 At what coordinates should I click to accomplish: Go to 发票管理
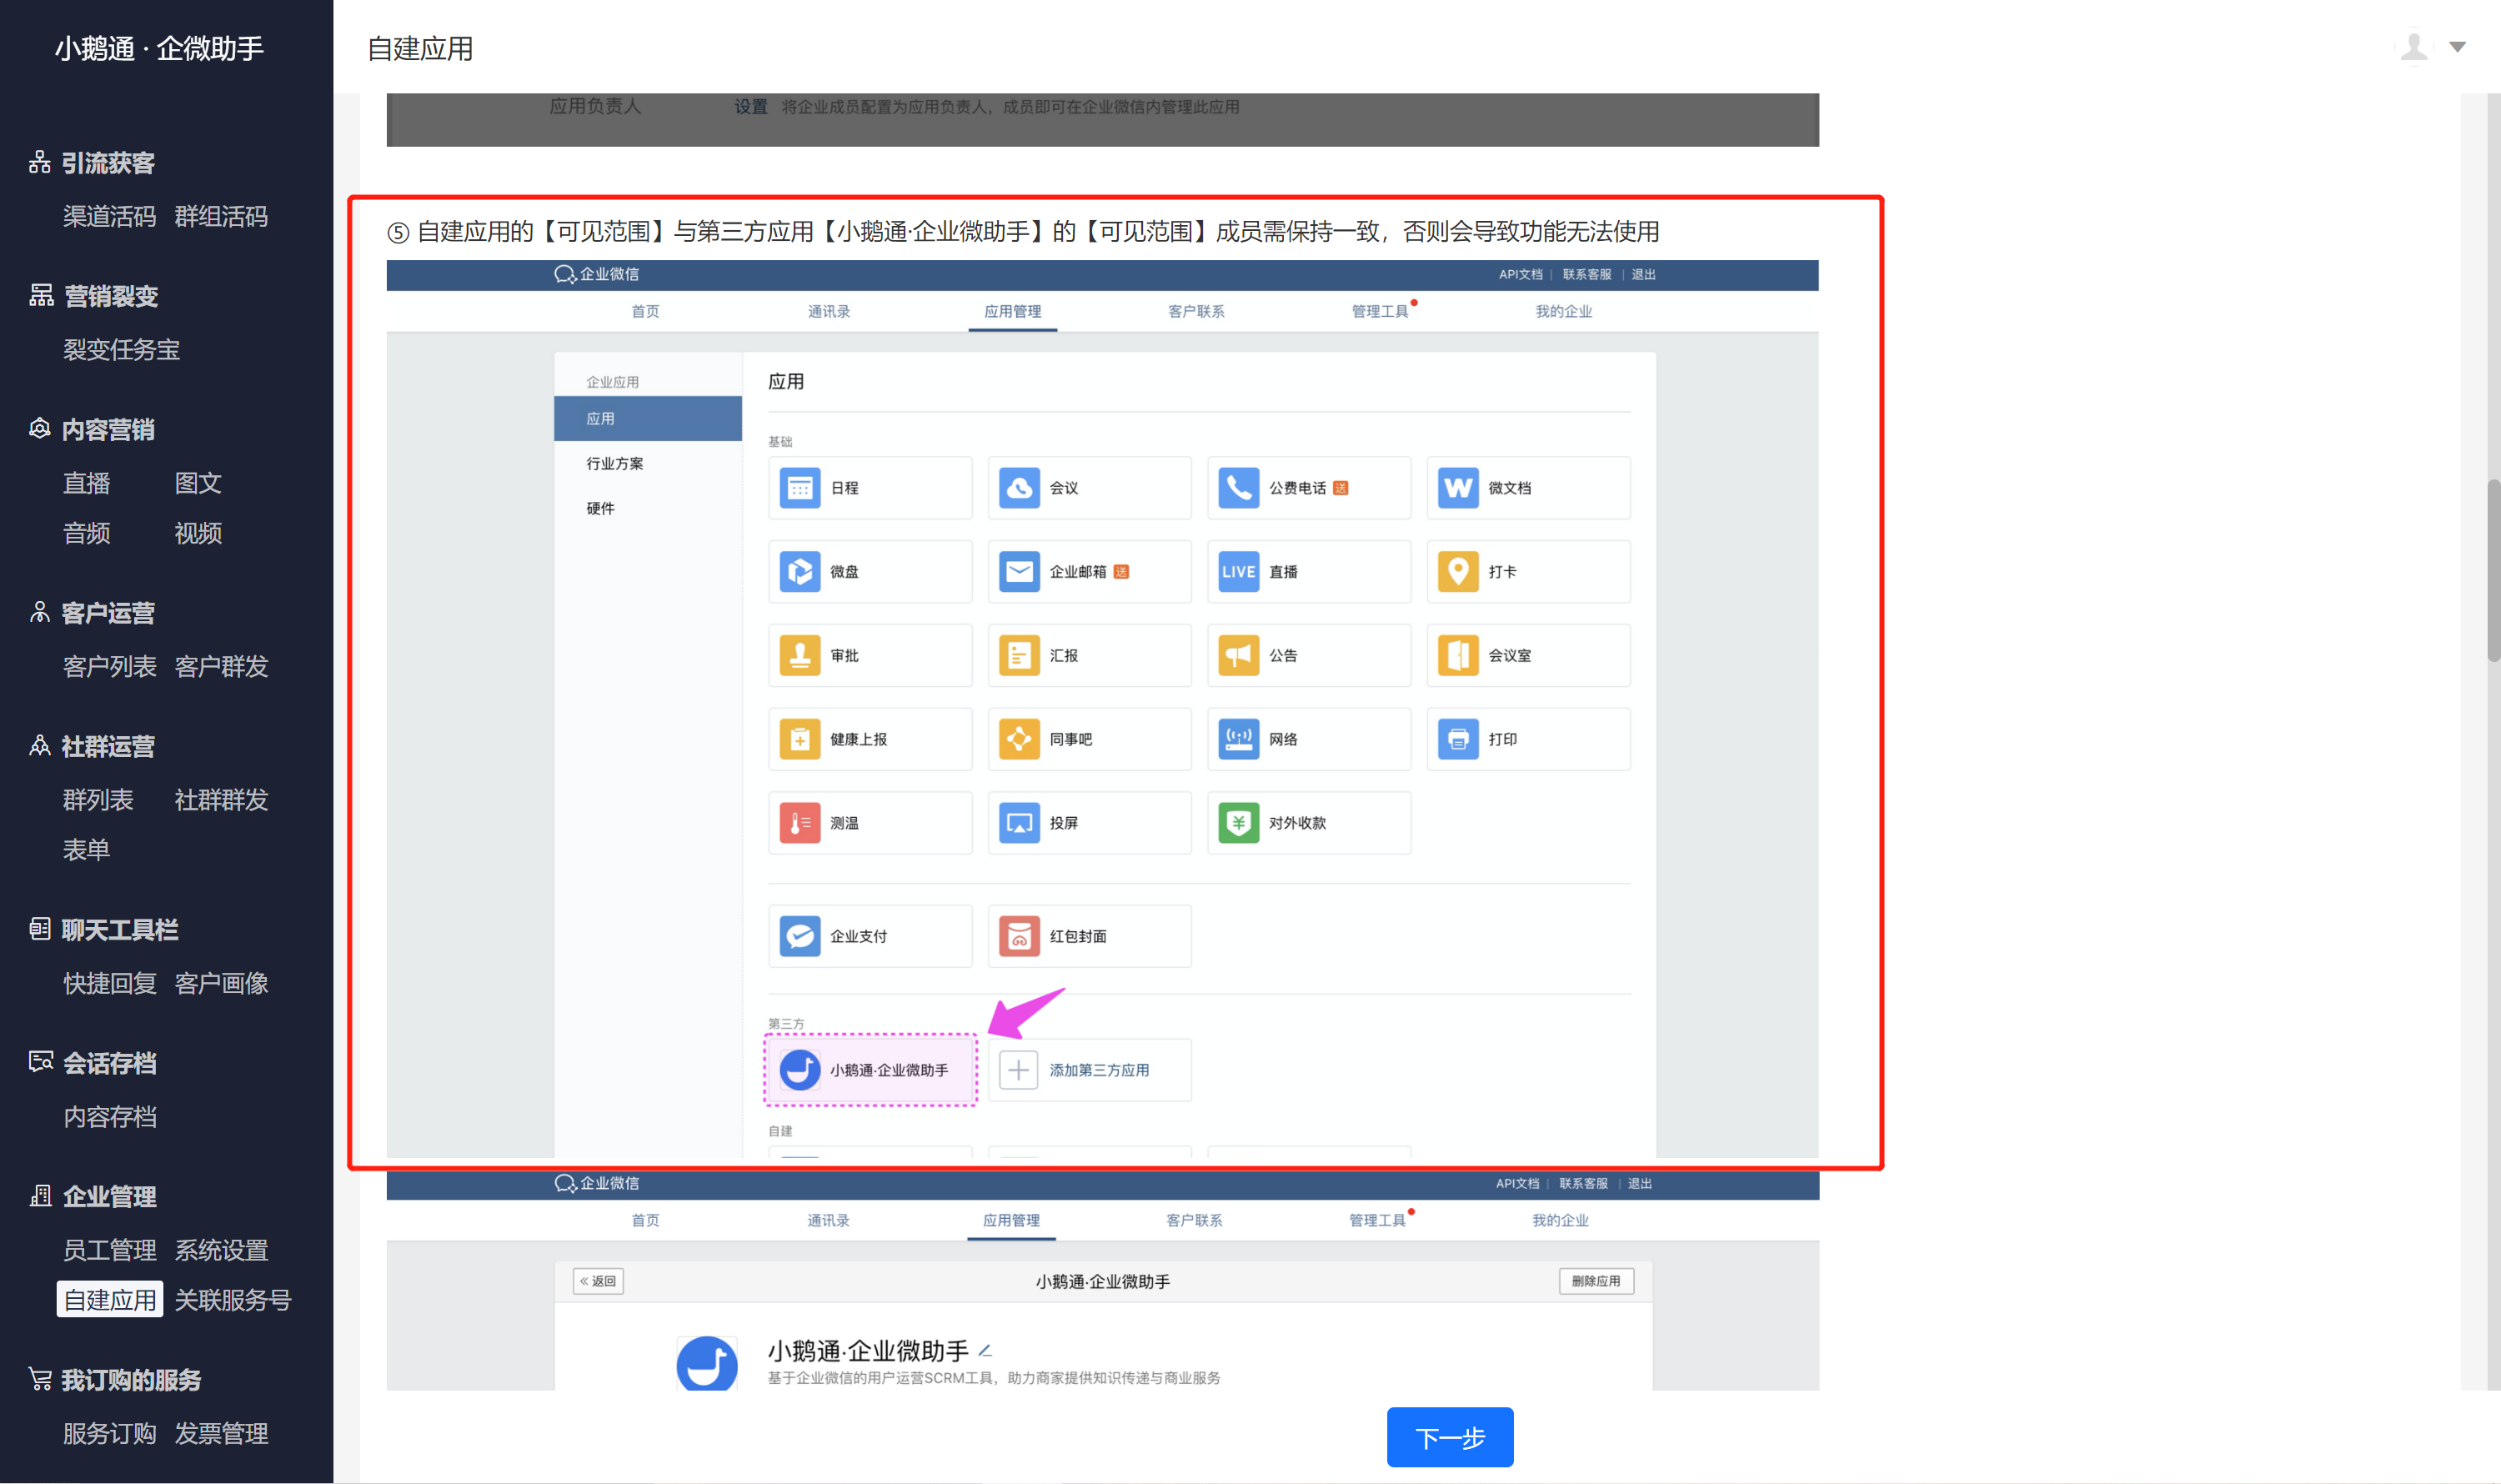click(221, 1434)
